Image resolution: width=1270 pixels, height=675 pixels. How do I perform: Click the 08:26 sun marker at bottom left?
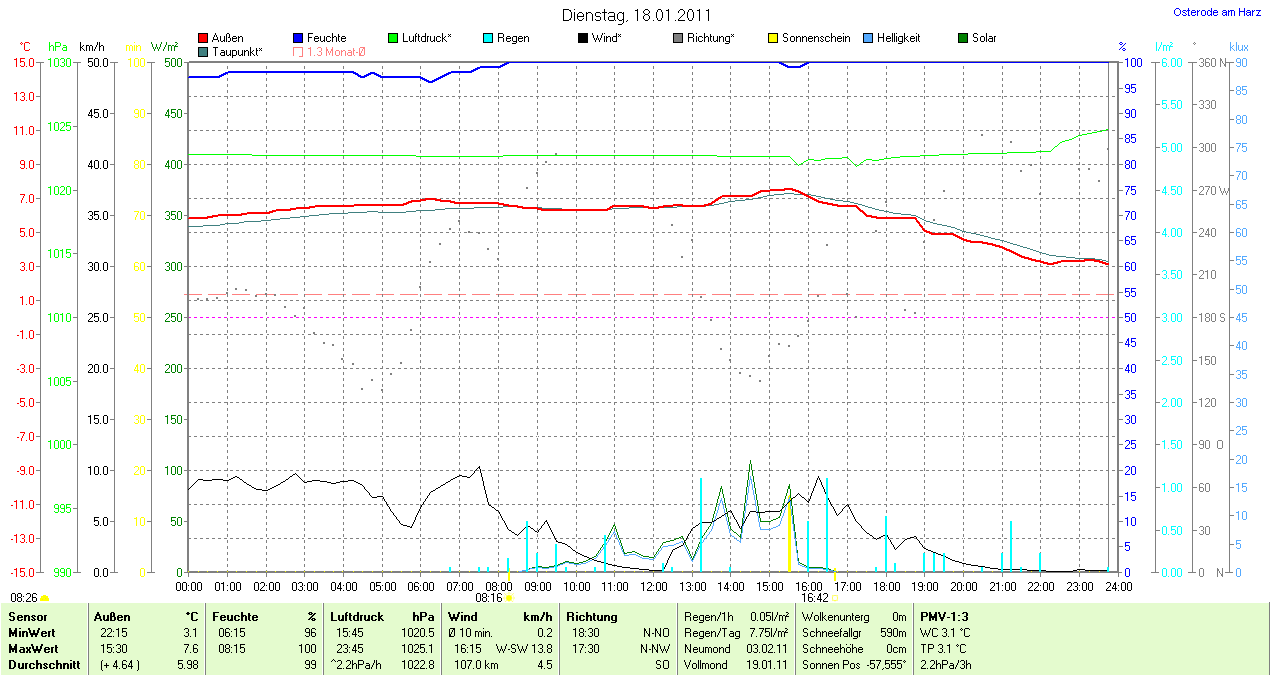coord(25,598)
